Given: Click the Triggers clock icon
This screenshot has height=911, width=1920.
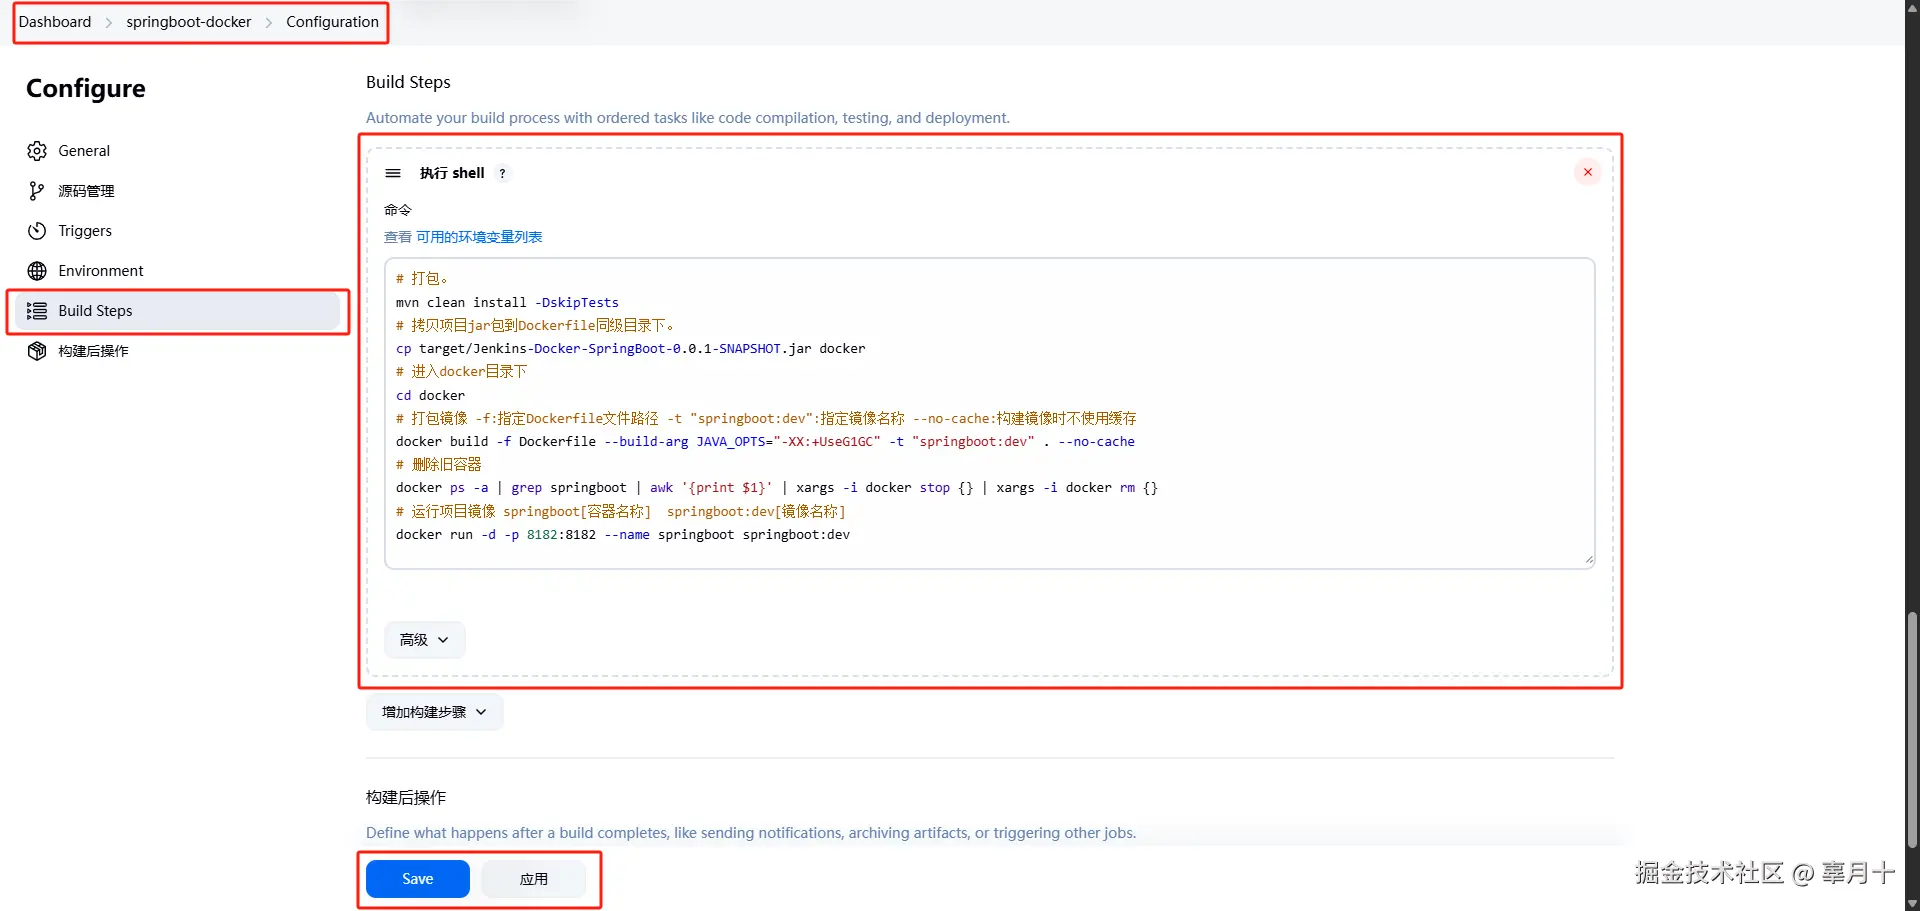Looking at the screenshot, I should pyautogui.click(x=37, y=231).
